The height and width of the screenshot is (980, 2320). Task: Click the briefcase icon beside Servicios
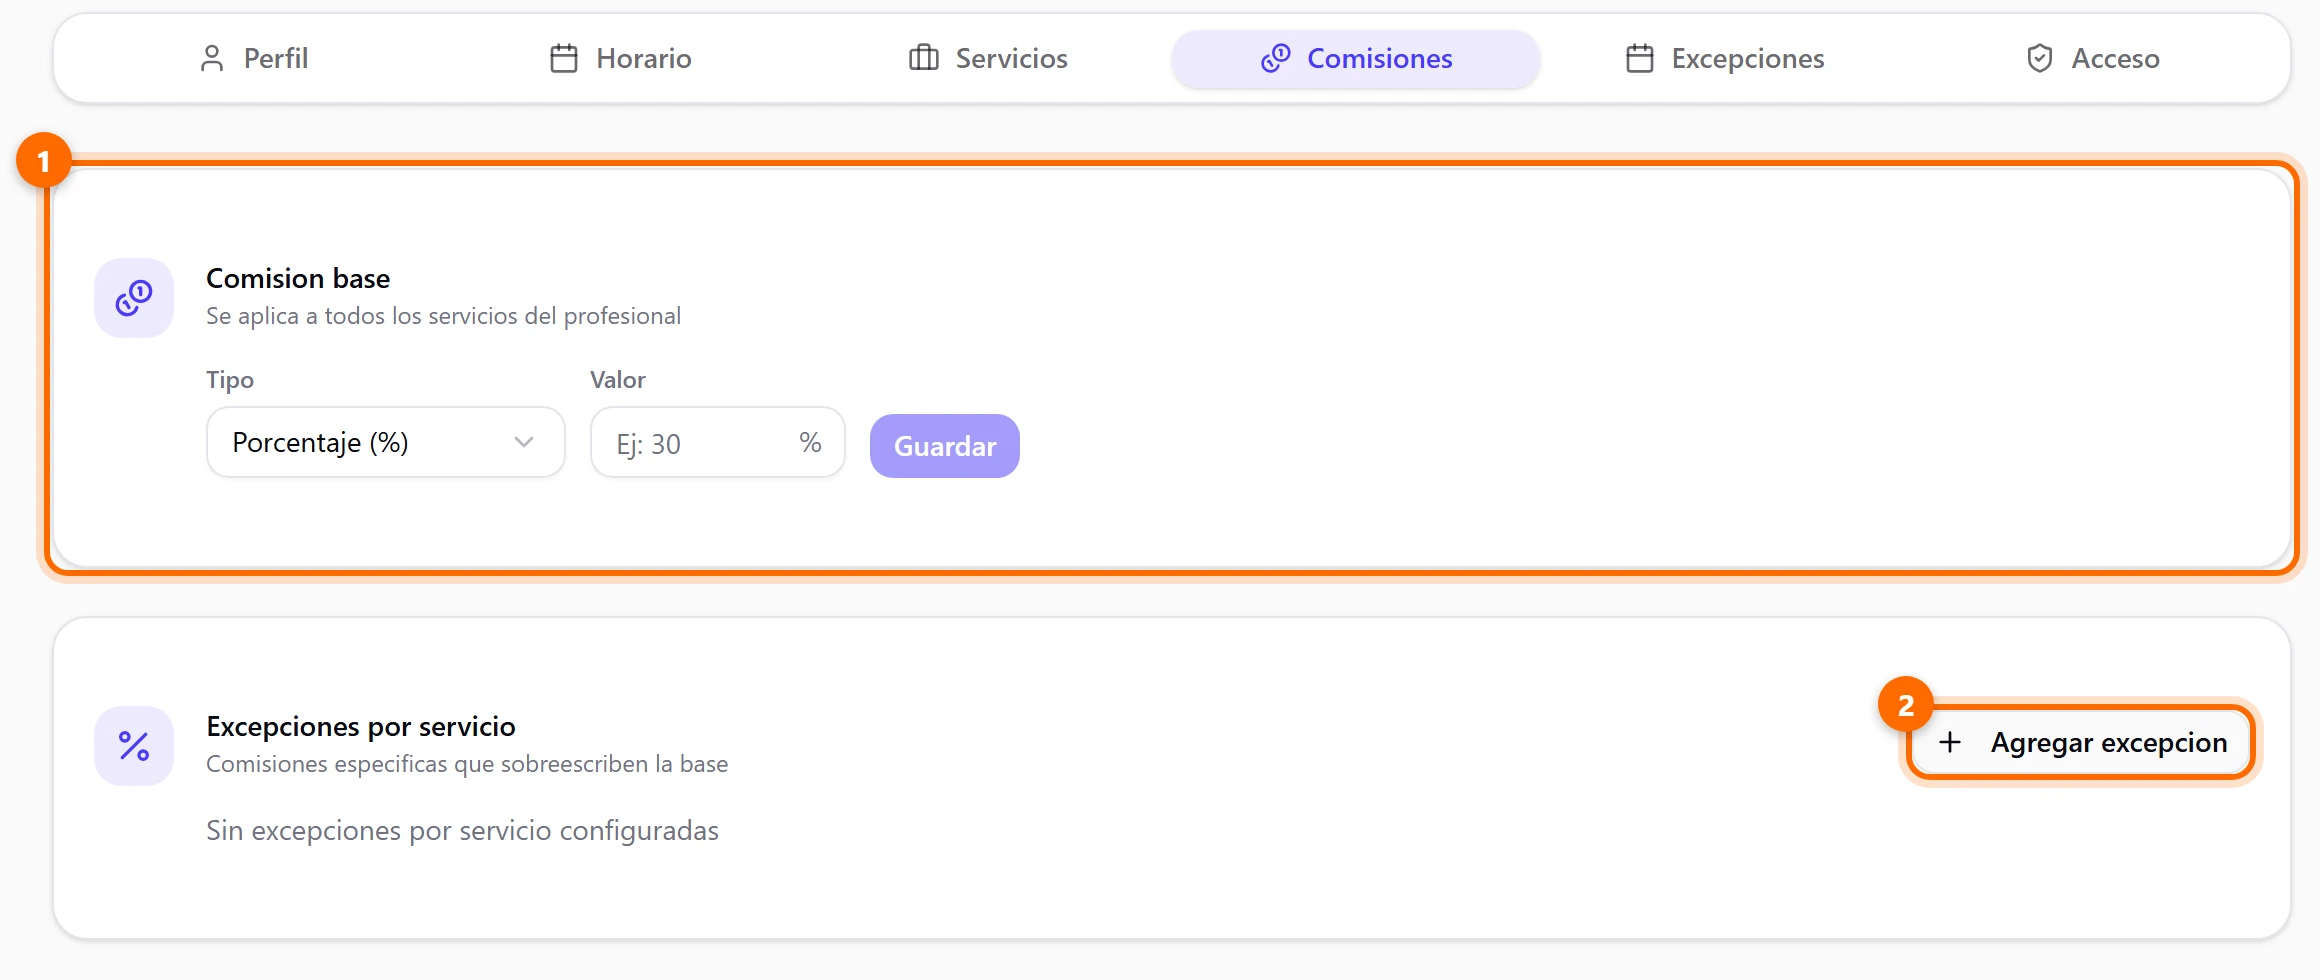pos(924,59)
